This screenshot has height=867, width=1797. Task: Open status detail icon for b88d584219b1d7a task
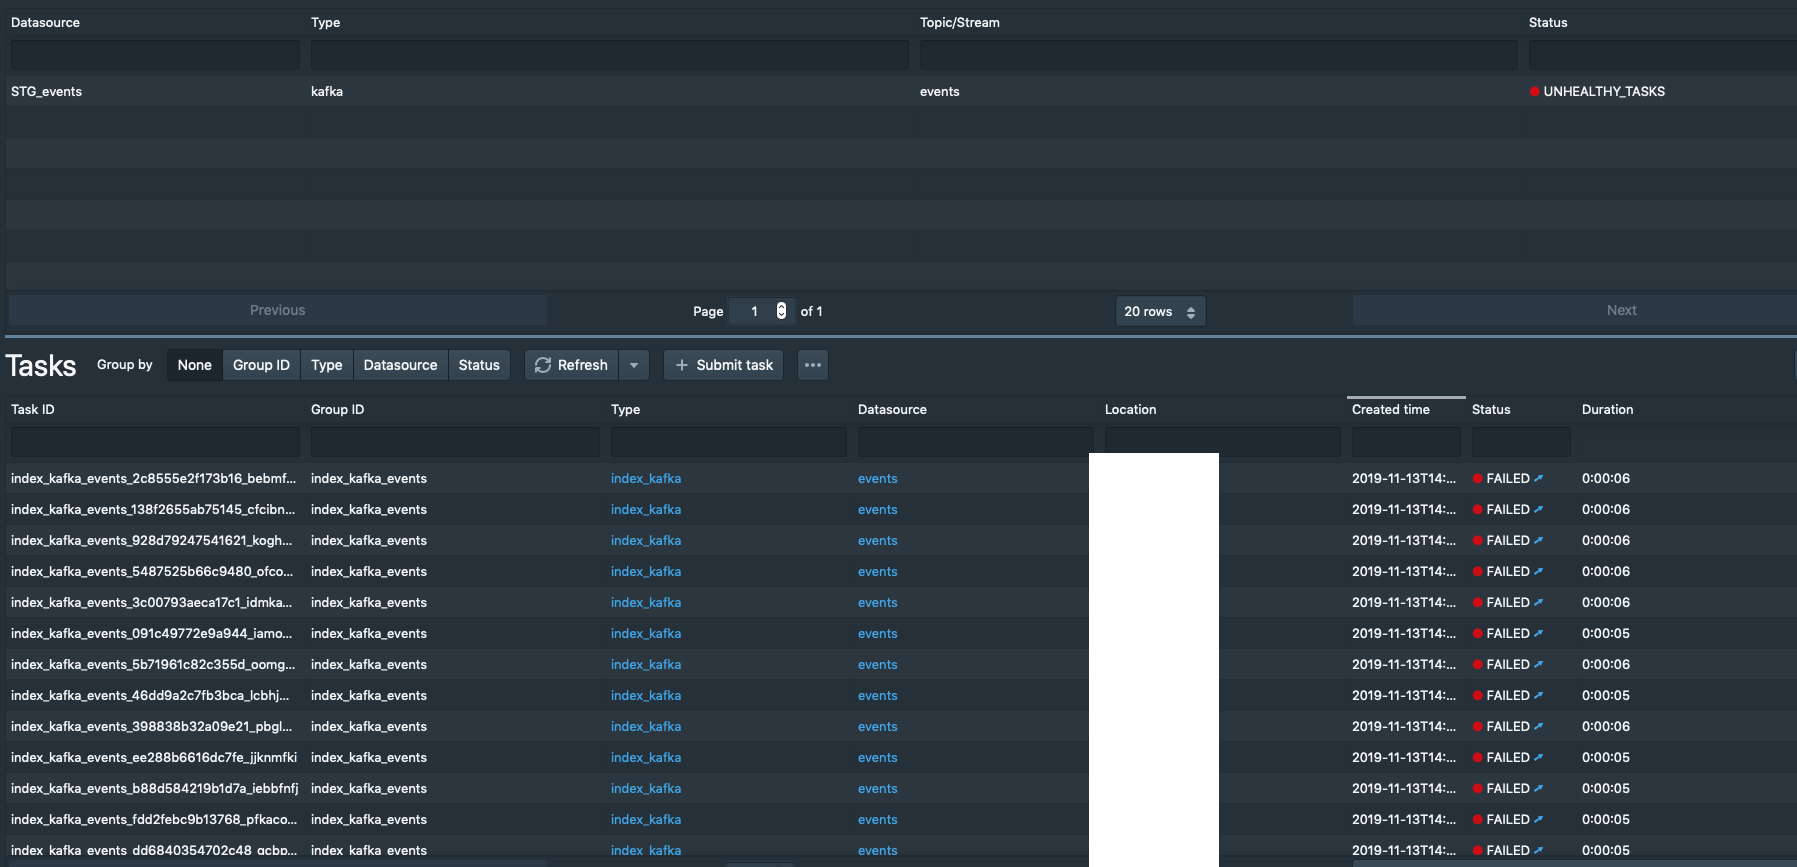(1538, 788)
